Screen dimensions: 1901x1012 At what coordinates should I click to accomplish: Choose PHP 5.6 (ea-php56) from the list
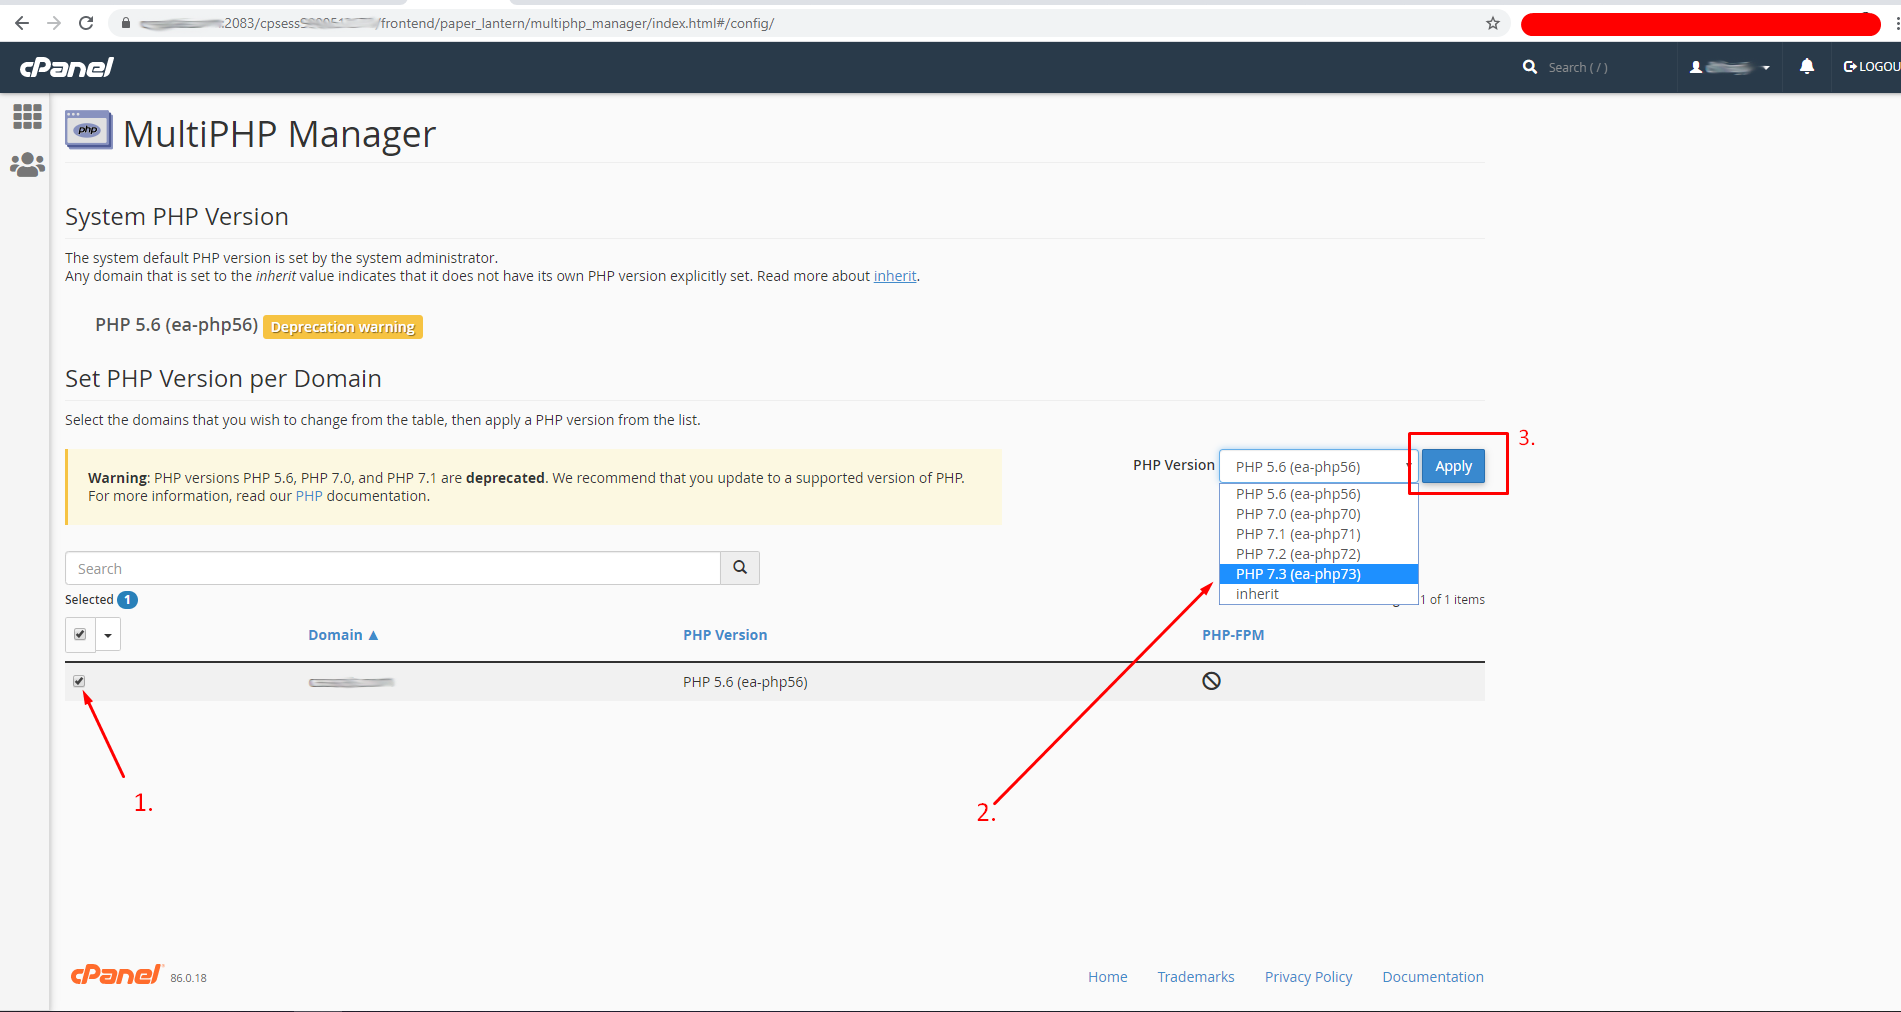coord(1318,494)
